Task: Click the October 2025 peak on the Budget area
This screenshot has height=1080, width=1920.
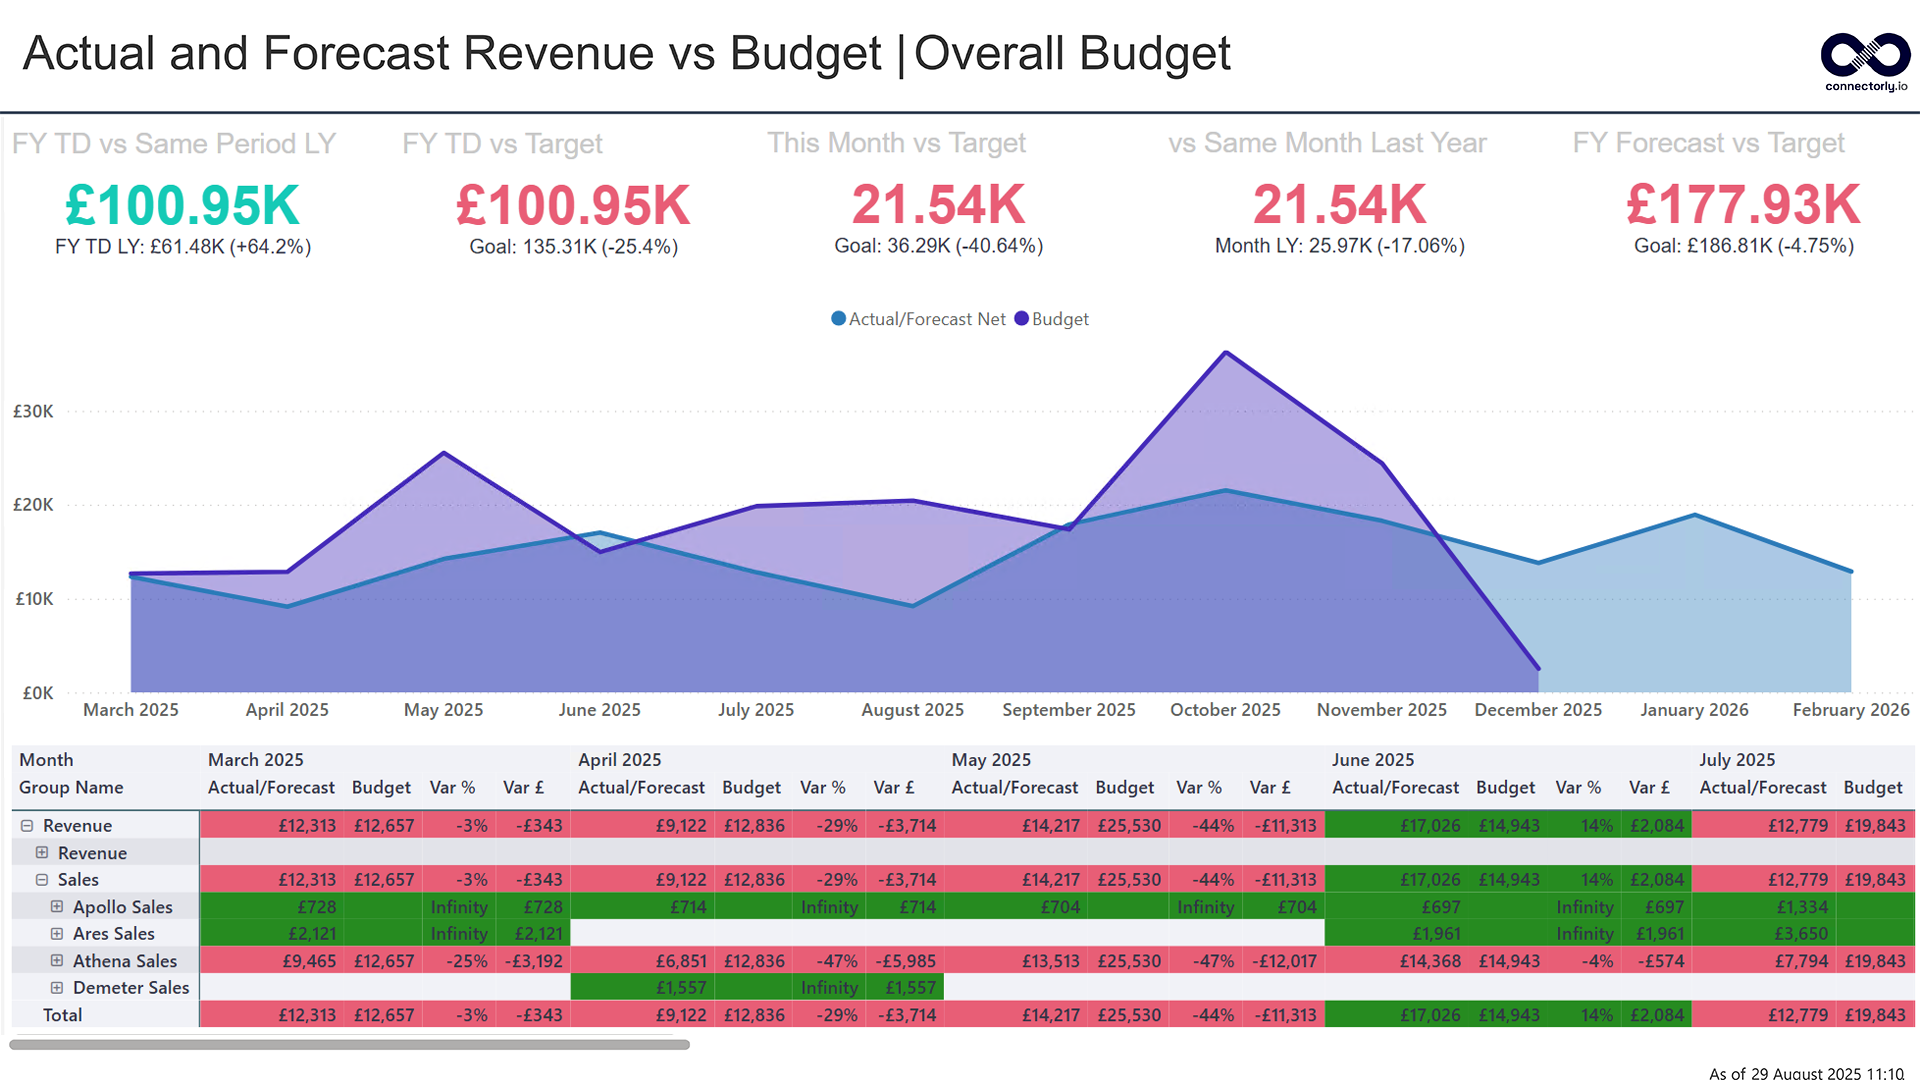Action: [x=1226, y=352]
